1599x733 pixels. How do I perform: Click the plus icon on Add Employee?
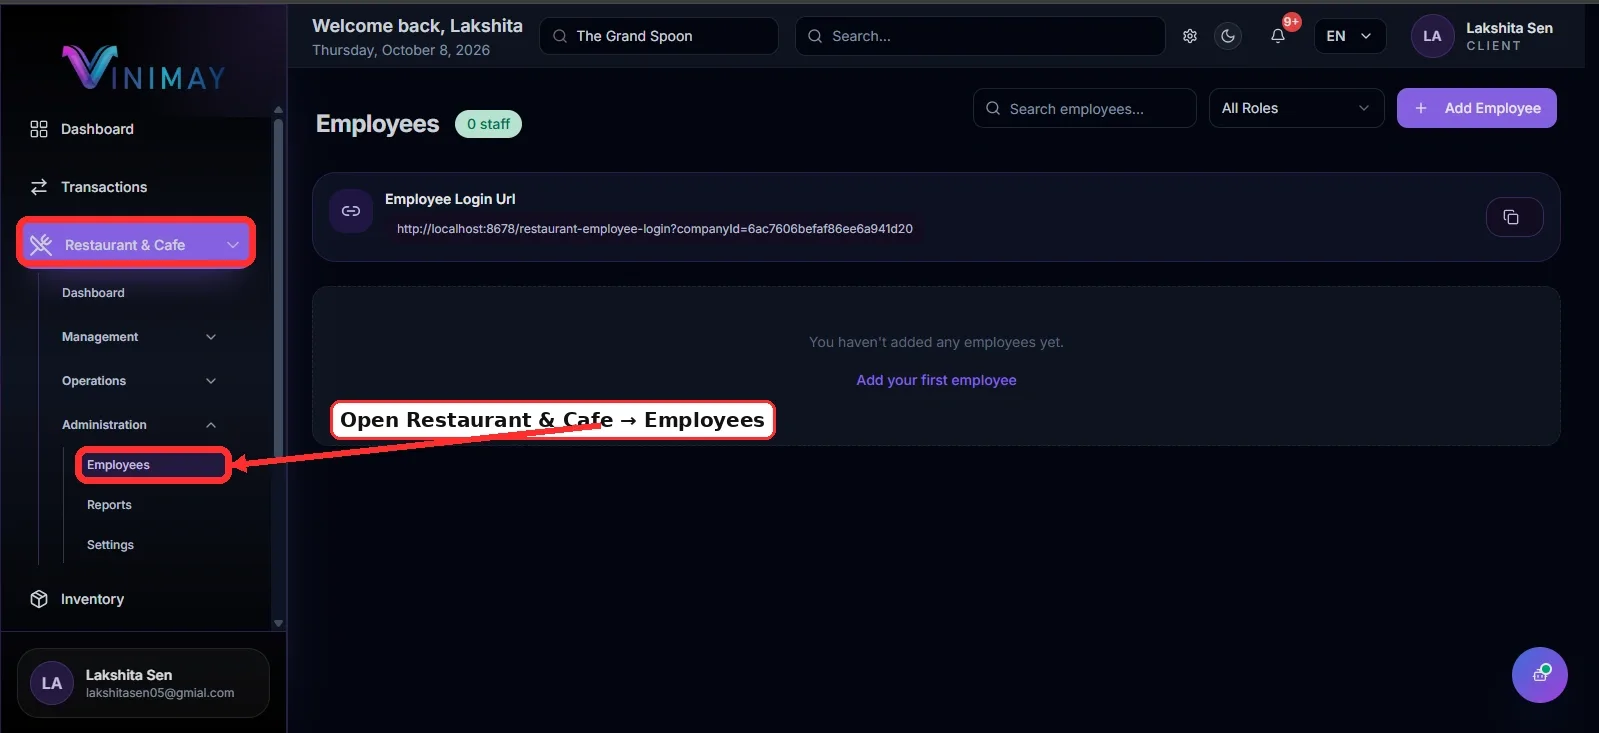tap(1421, 108)
